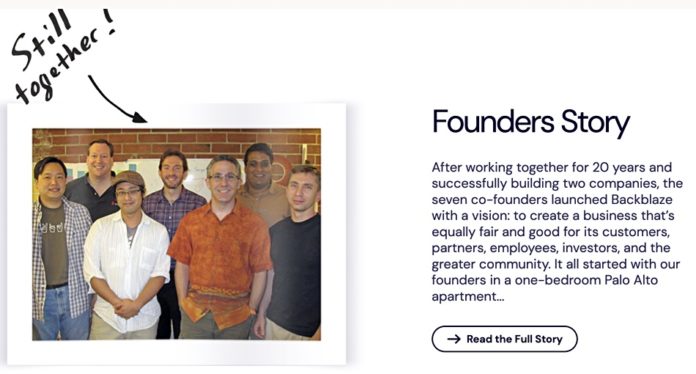
Task: Click the man in the orange shirt
Action: [222, 248]
